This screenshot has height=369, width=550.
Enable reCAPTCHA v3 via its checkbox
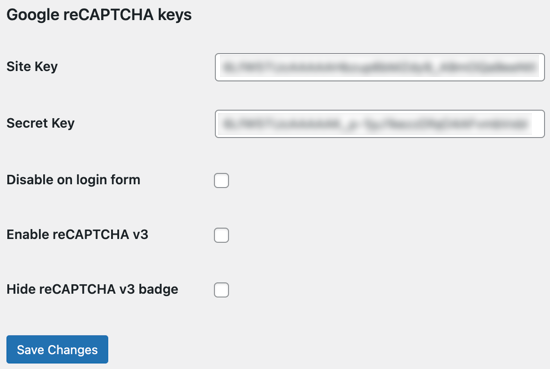(221, 235)
